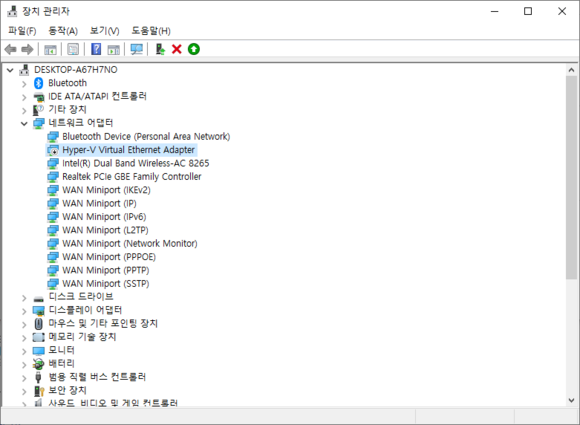Click the 범용 직렬 버스 컨트롤러 icon

click(38, 377)
